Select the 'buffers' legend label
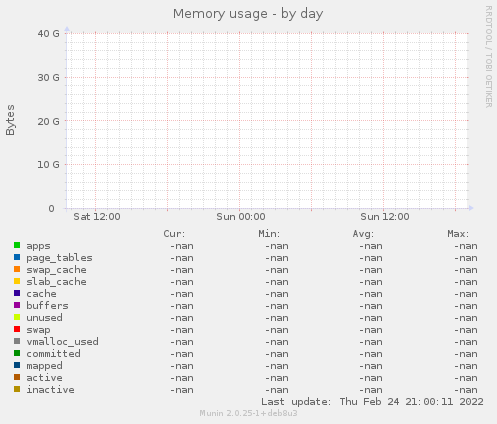 [47, 306]
